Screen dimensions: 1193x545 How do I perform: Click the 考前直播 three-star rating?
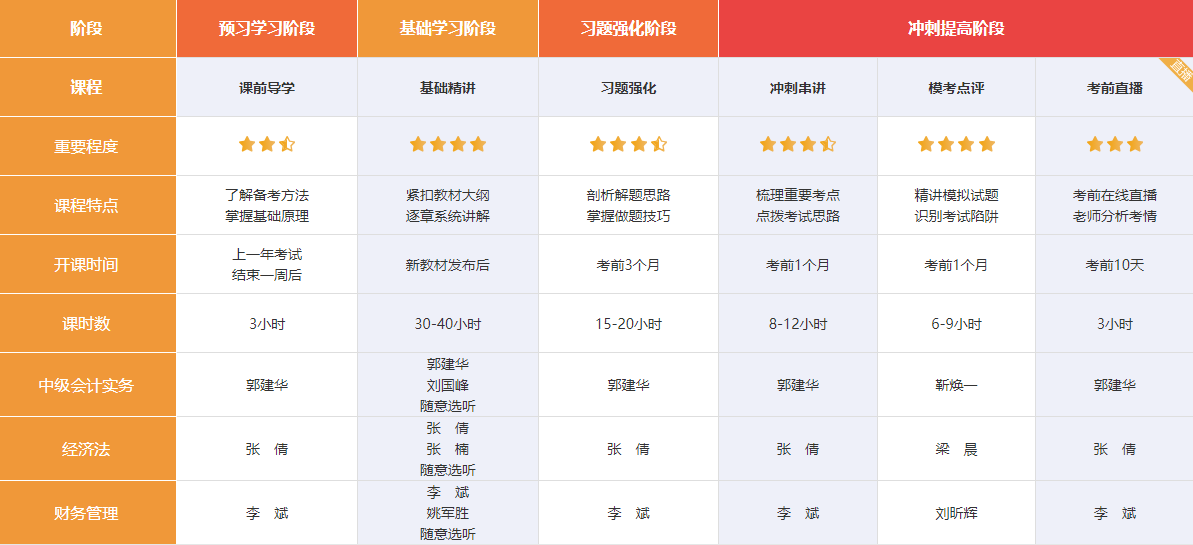click(1115, 144)
